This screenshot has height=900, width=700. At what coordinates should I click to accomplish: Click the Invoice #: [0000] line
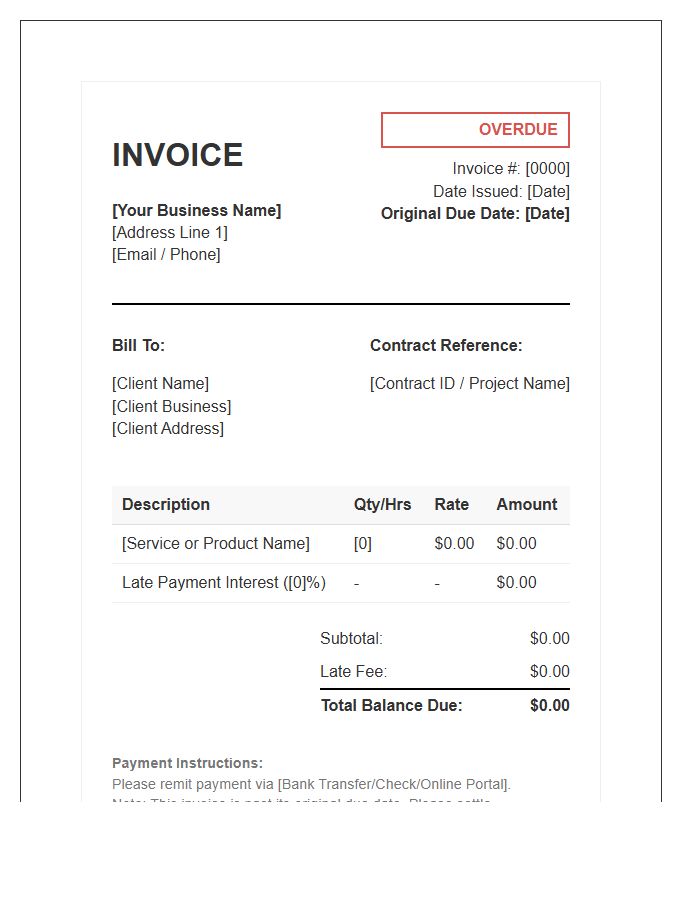[x=511, y=169]
